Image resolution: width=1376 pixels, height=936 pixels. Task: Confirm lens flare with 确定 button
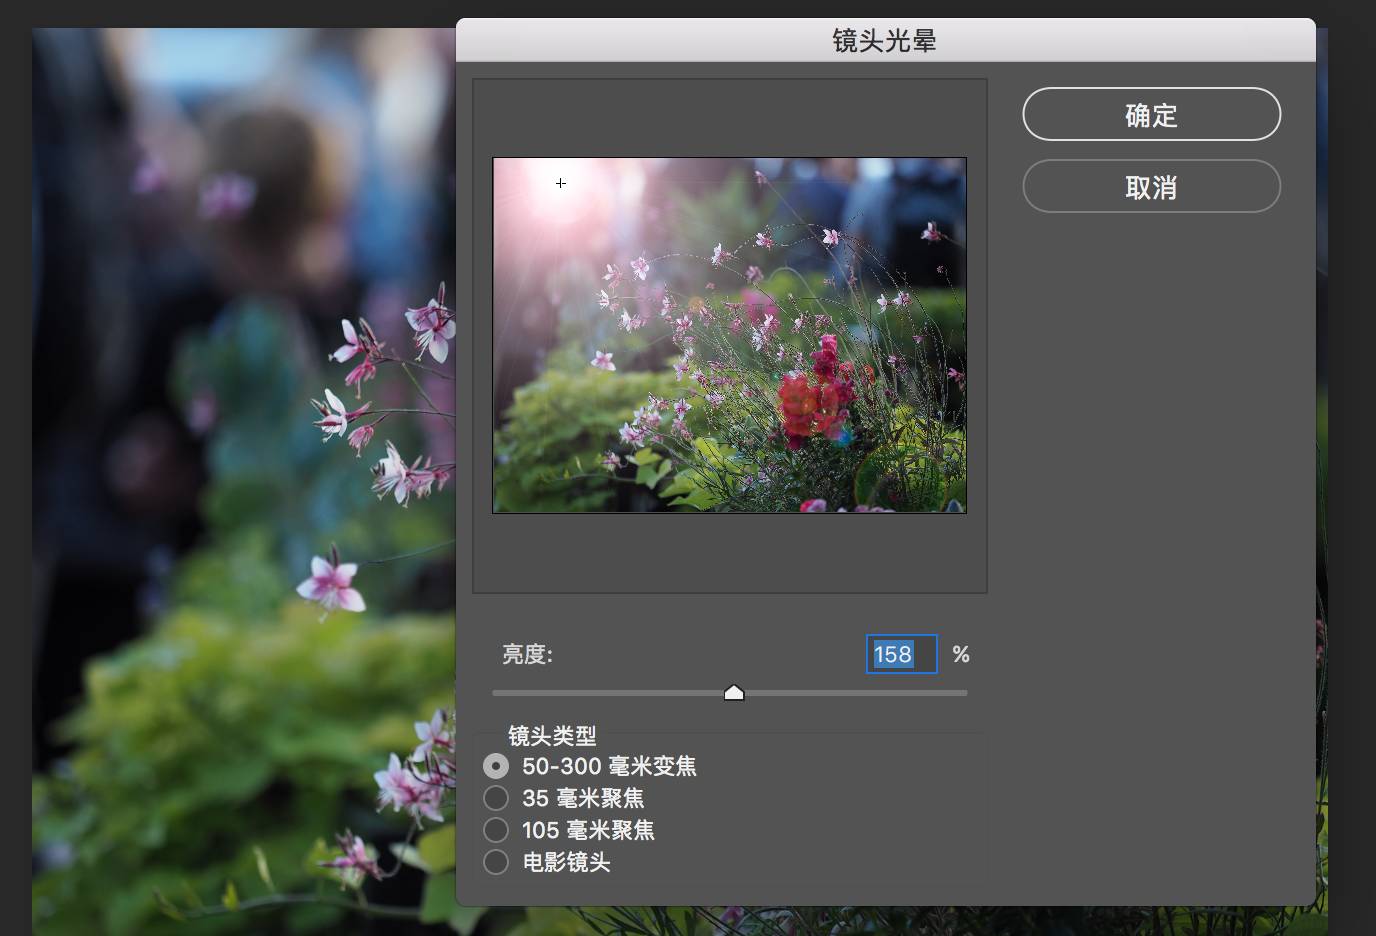coord(1151,114)
